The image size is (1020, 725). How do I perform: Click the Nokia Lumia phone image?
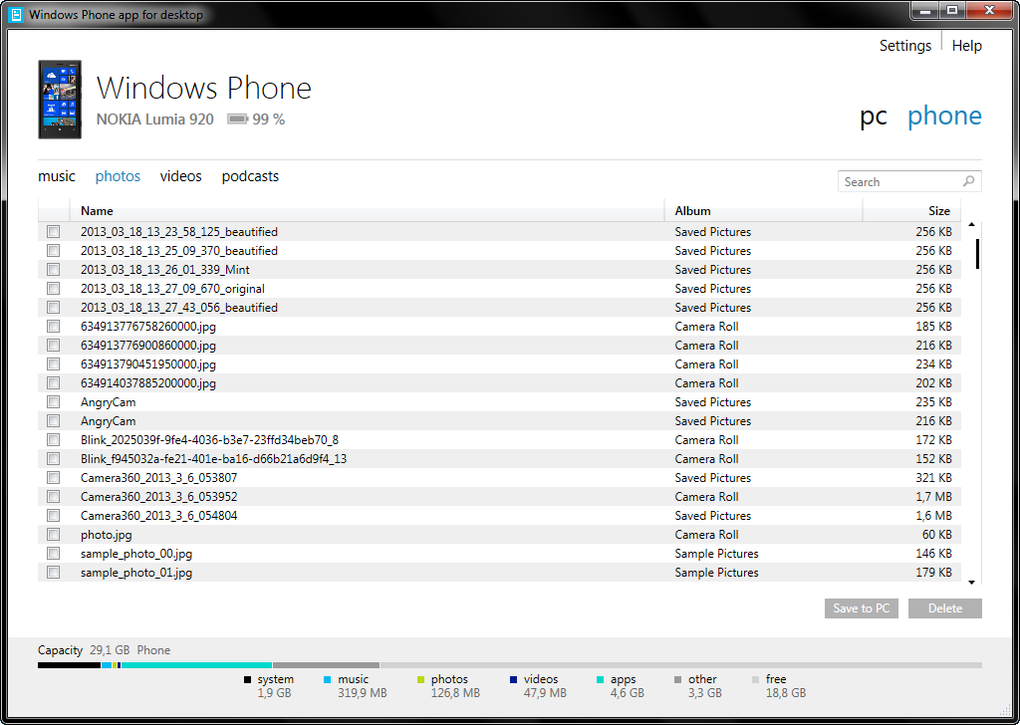point(60,99)
